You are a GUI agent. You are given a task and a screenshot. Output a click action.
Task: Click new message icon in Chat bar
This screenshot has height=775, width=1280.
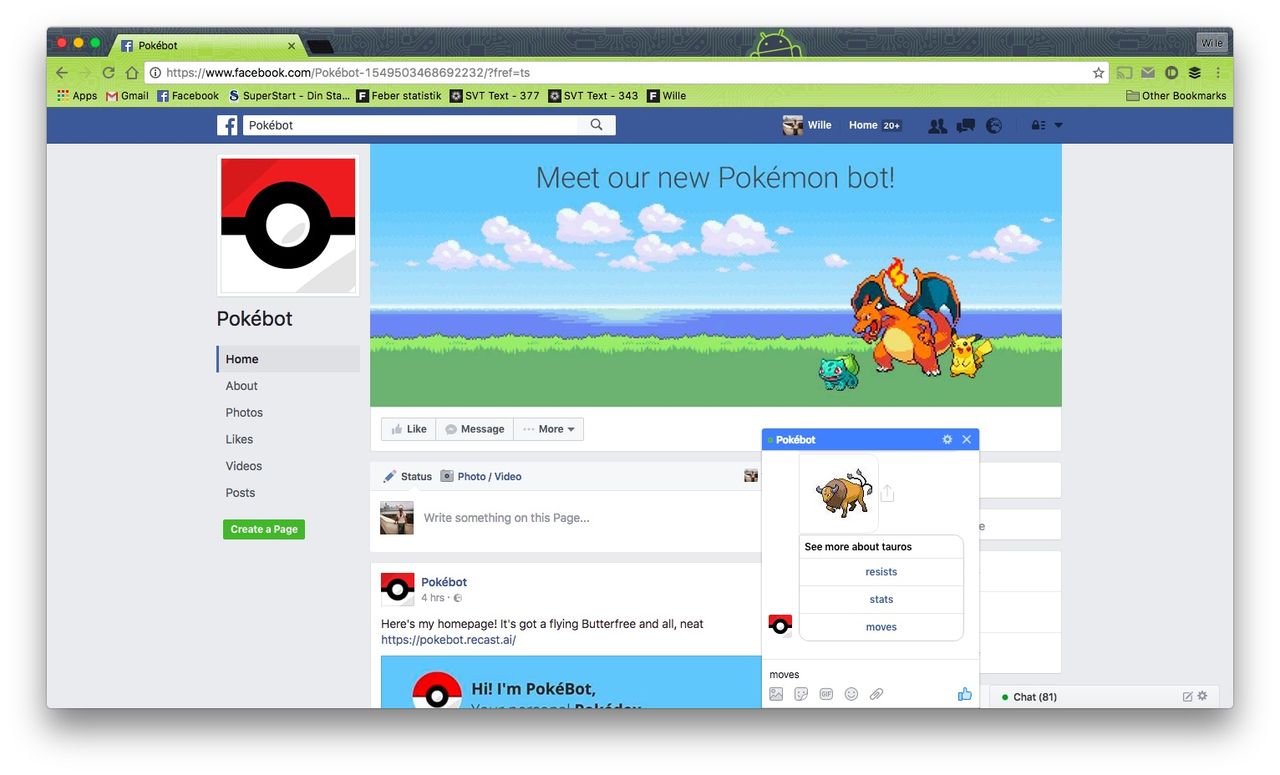tap(1187, 697)
